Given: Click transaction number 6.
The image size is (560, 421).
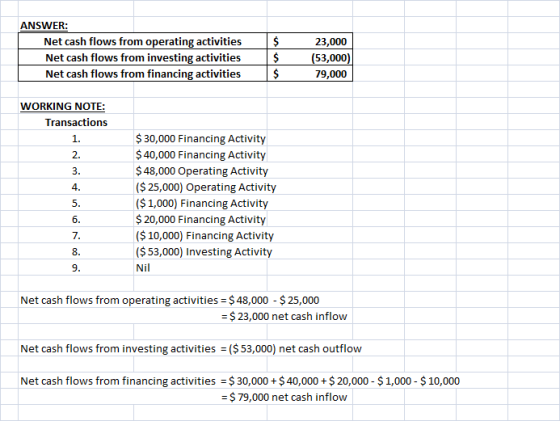Looking at the screenshot, I should click(x=76, y=220).
